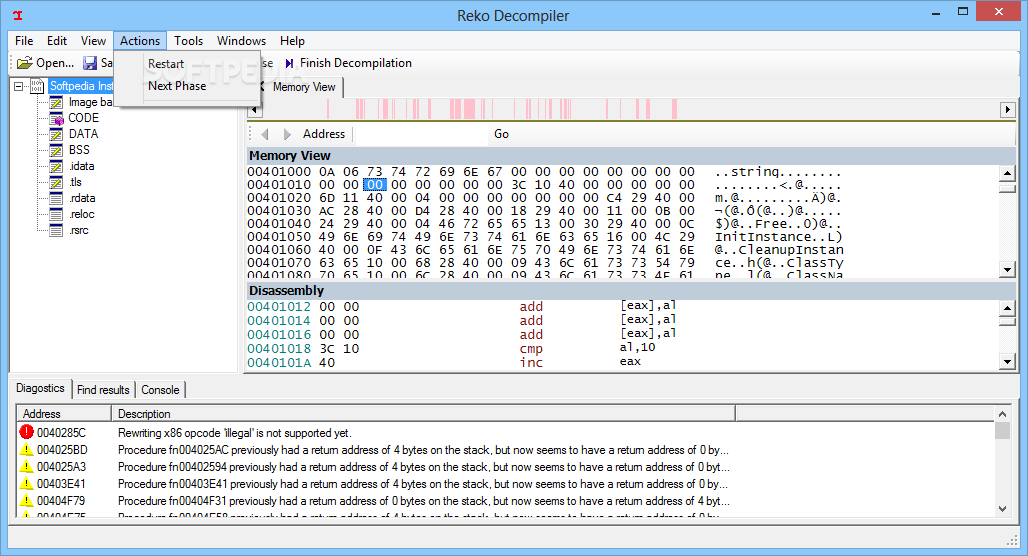Click the Open folder icon in toolbar
Viewport: 1028px width, 556px height.
pyautogui.click(x=24, y=63)
